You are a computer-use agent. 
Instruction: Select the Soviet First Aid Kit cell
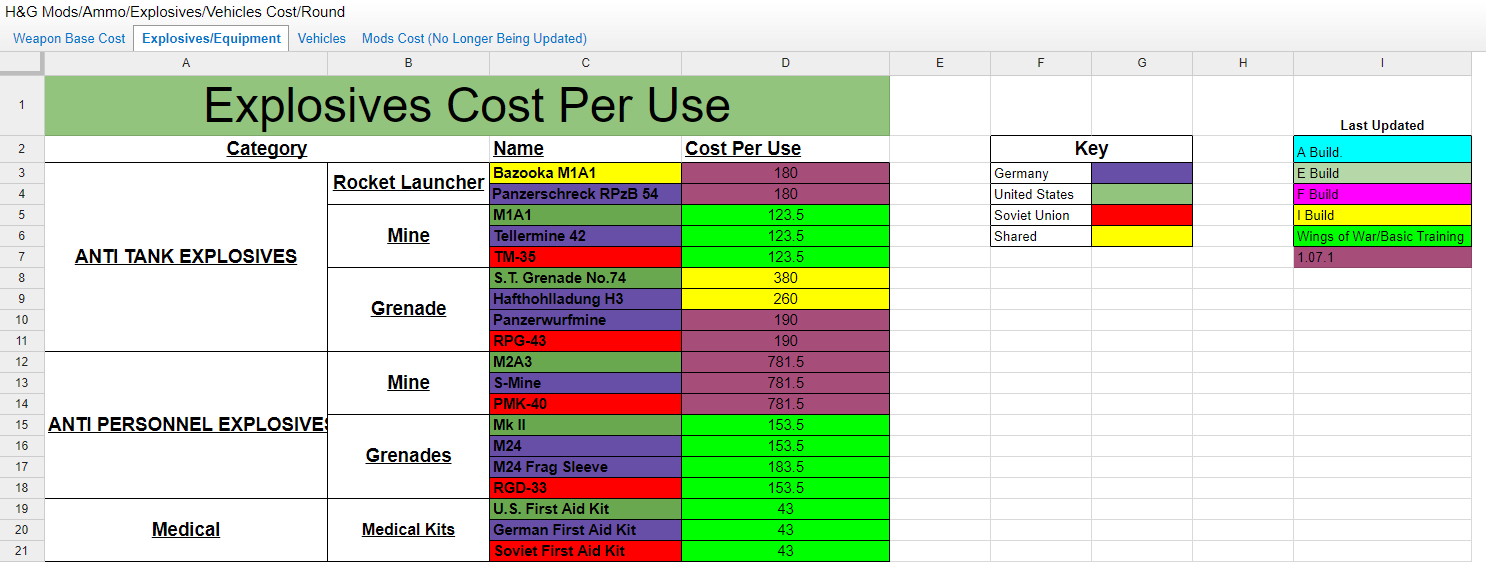[585, 551]
